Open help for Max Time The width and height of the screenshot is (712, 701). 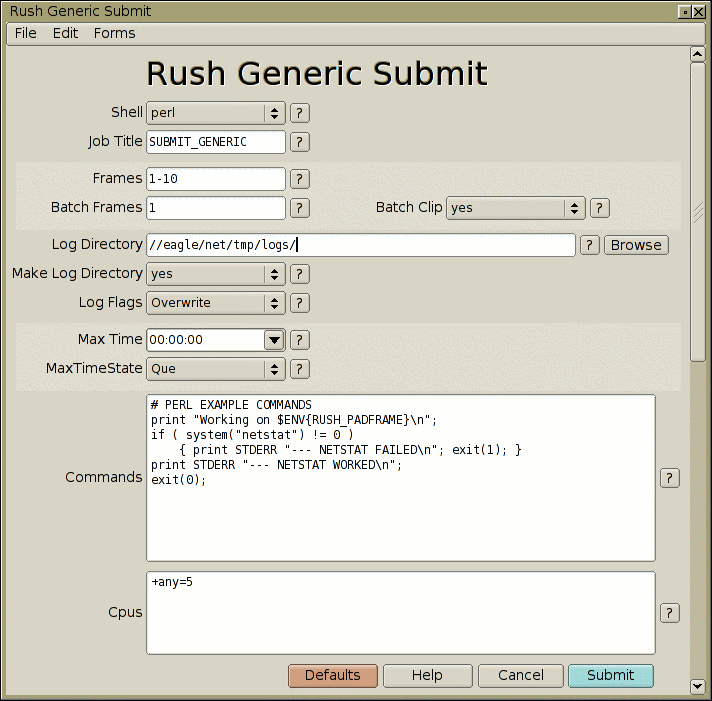coord(300,340)
